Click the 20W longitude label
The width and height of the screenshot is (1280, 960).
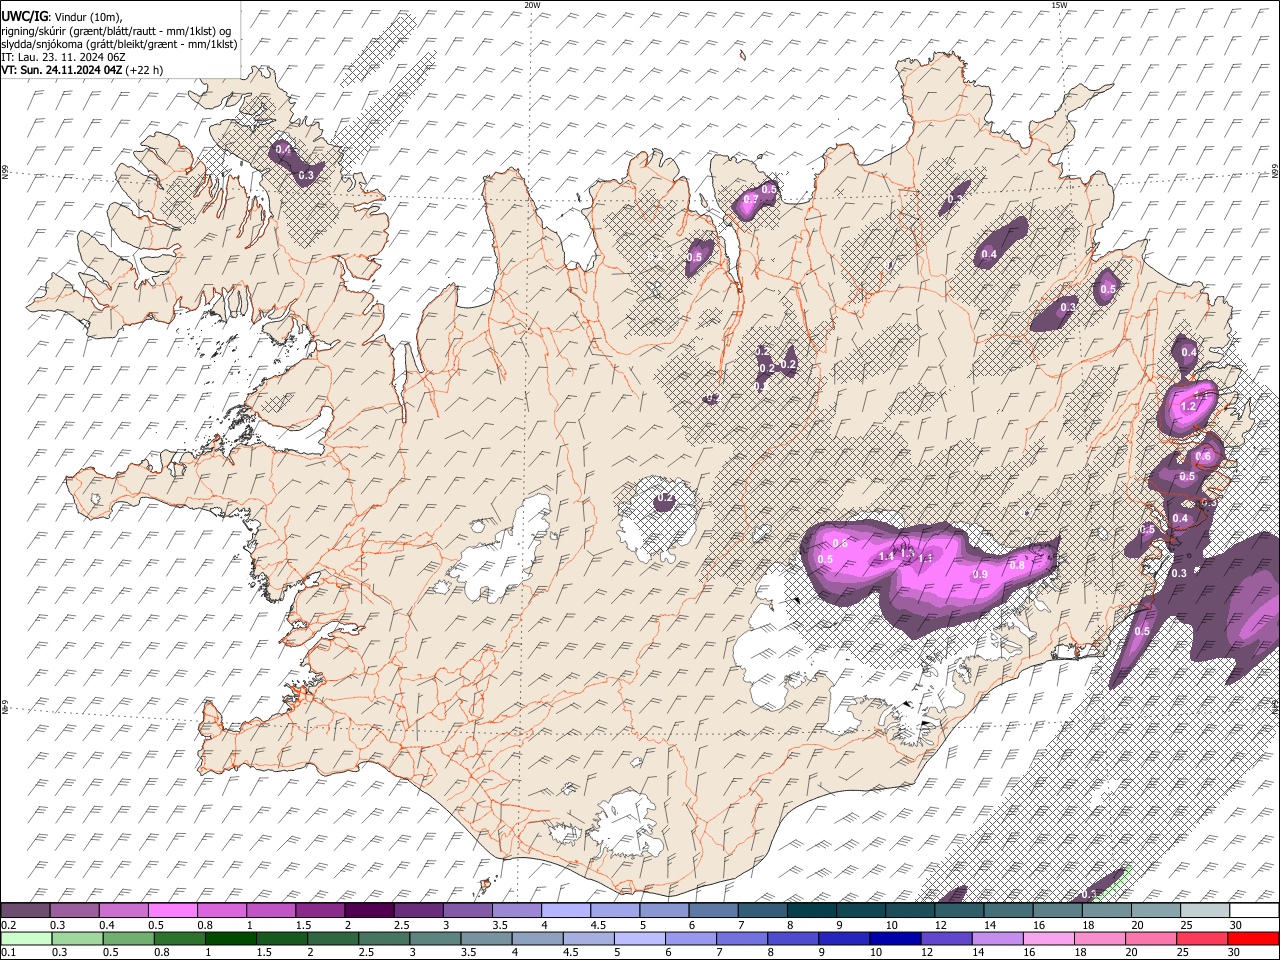tap(532, 5)
